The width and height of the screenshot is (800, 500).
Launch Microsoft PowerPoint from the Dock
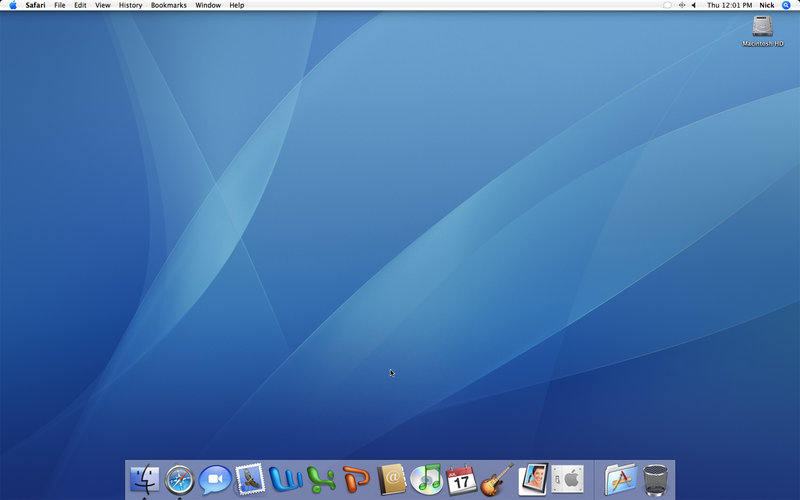356,480
